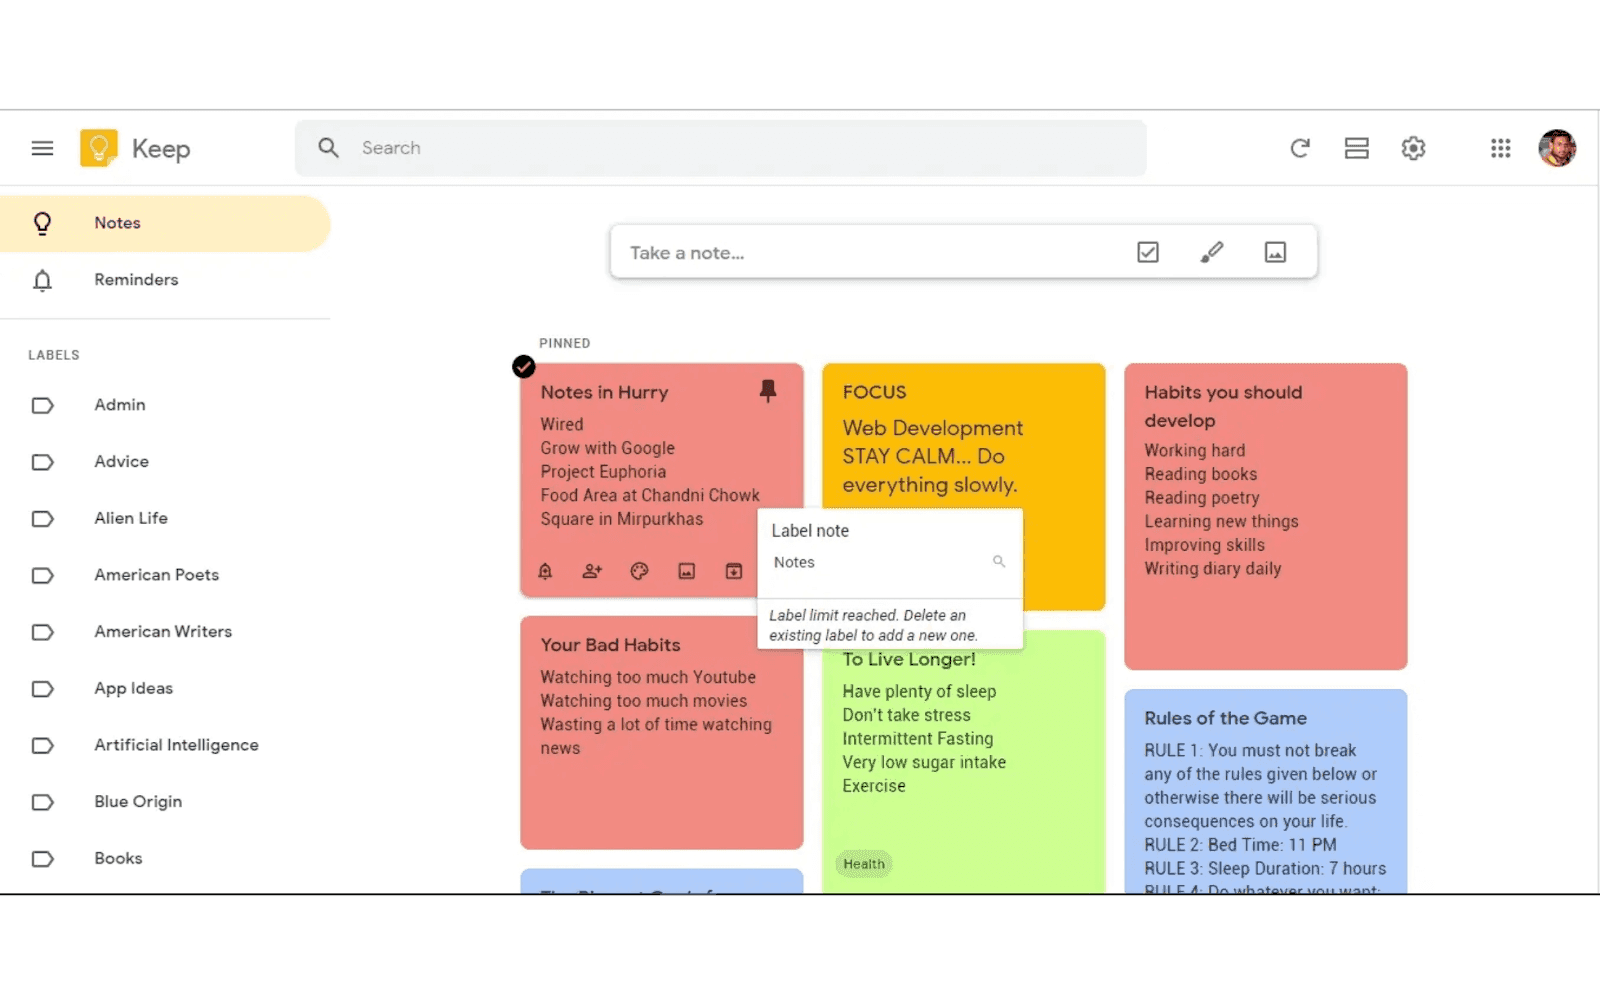Viewport: 1600px width, 1004px height.
Task: Archive the Notes in Hurry note
Action: pyautogui.click(x=733, y=570)
